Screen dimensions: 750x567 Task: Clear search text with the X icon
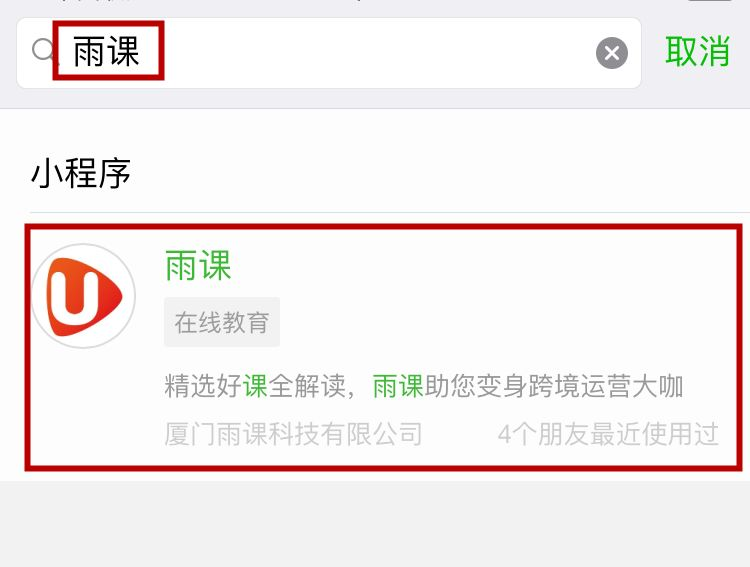612,53
